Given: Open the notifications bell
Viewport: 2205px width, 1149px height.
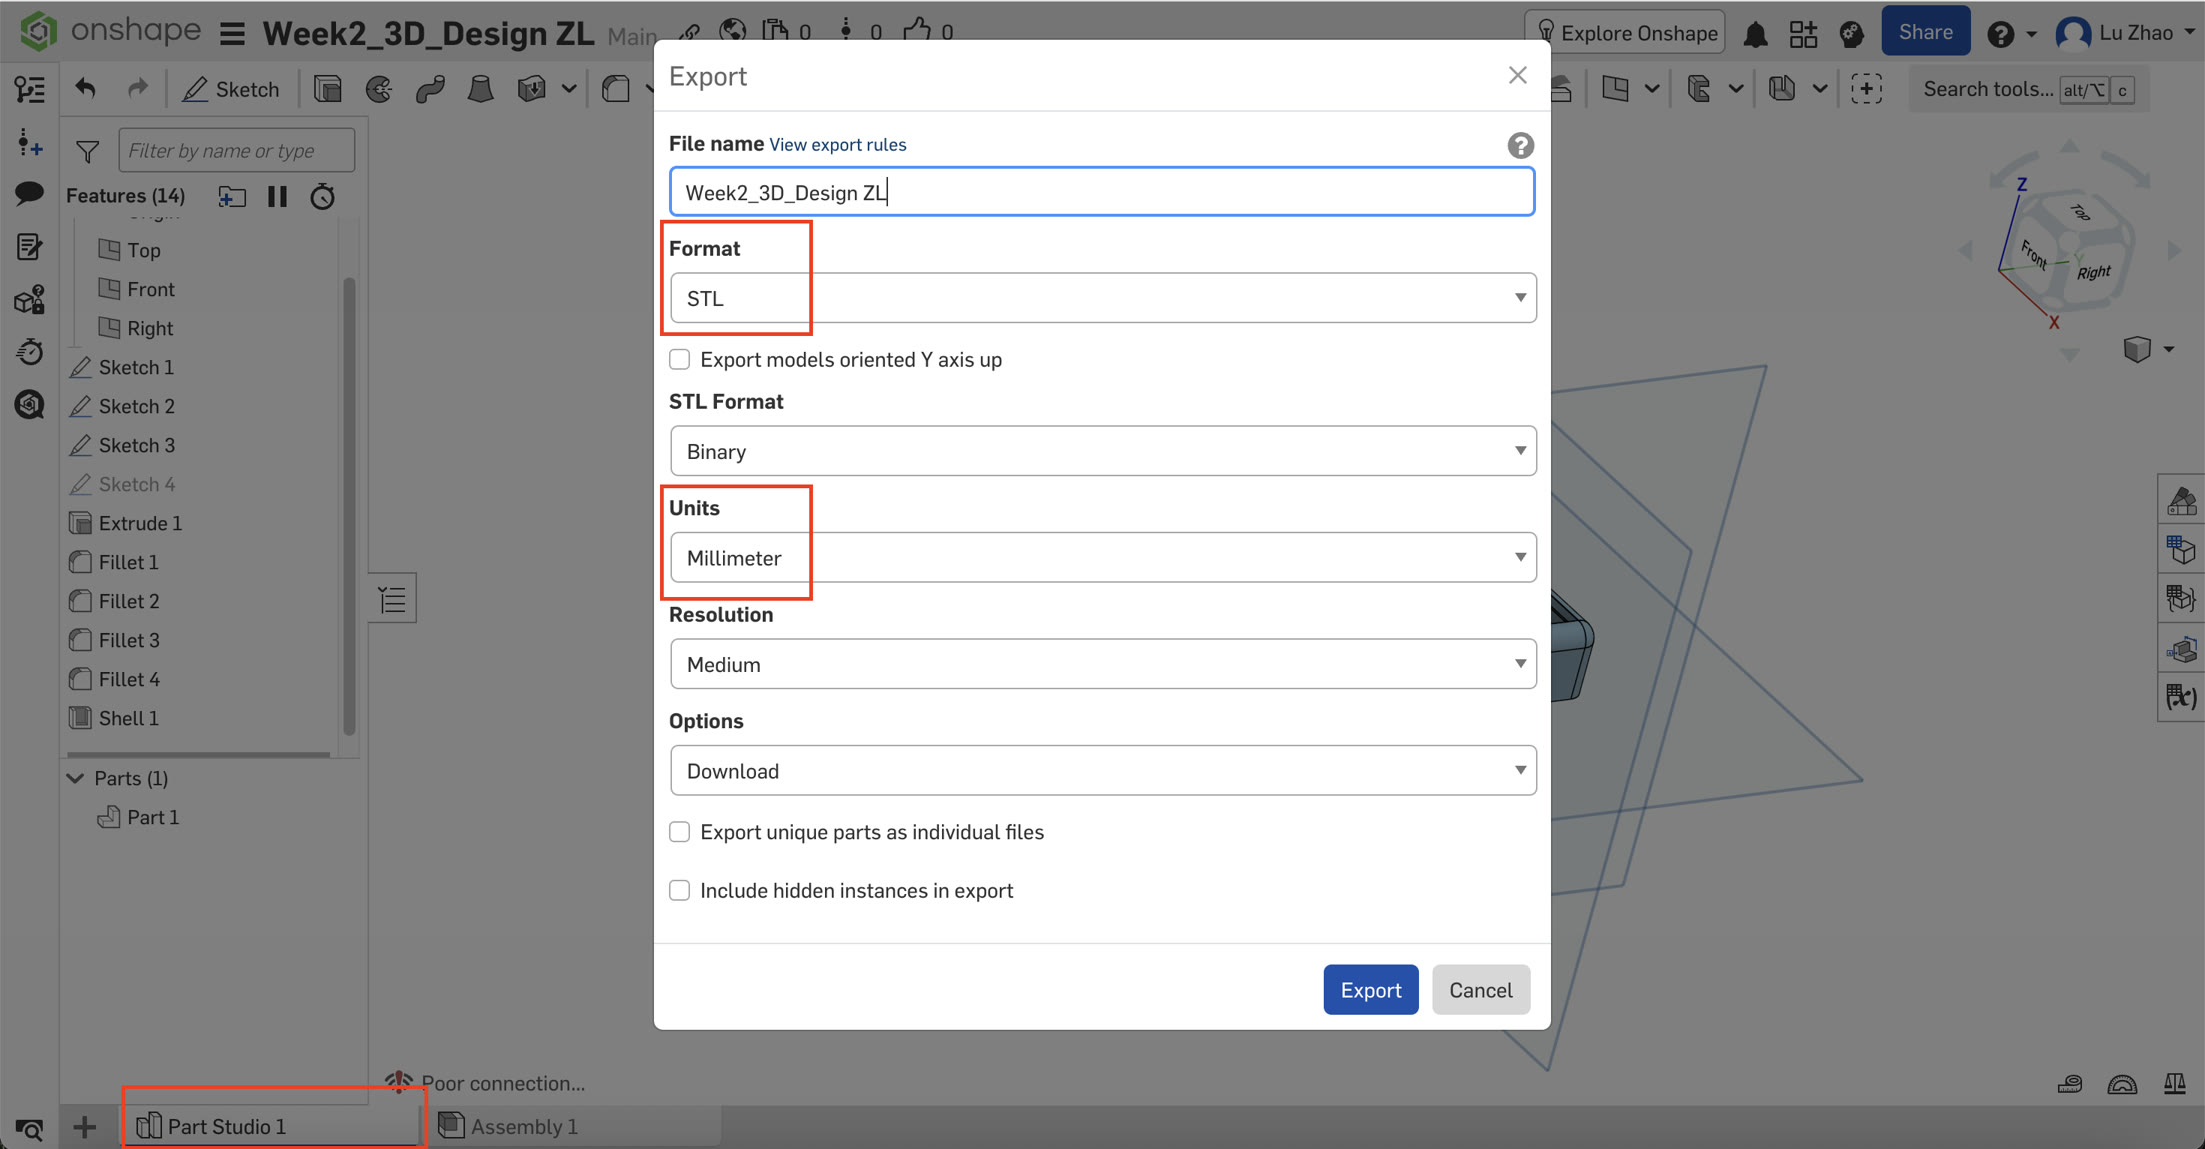Looking at the screenshot, I should (1755, 34).
